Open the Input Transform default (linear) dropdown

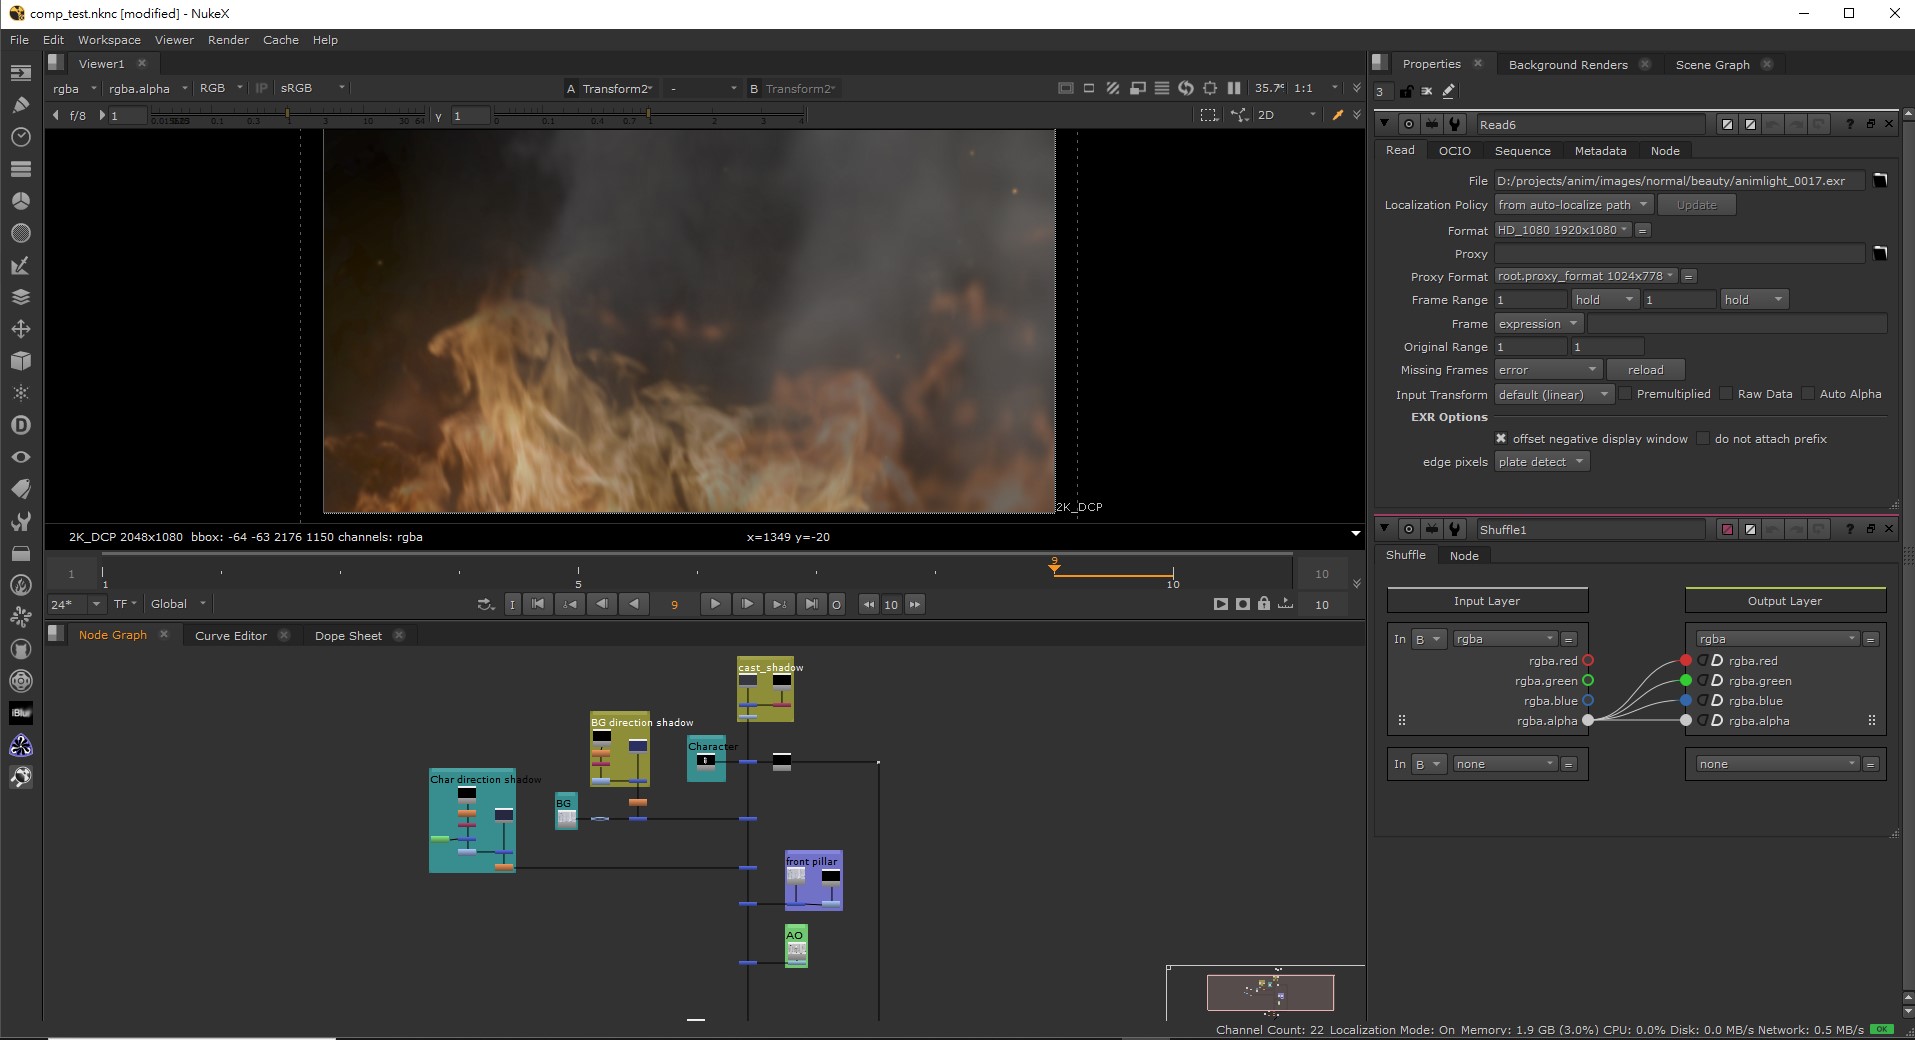1554,395
